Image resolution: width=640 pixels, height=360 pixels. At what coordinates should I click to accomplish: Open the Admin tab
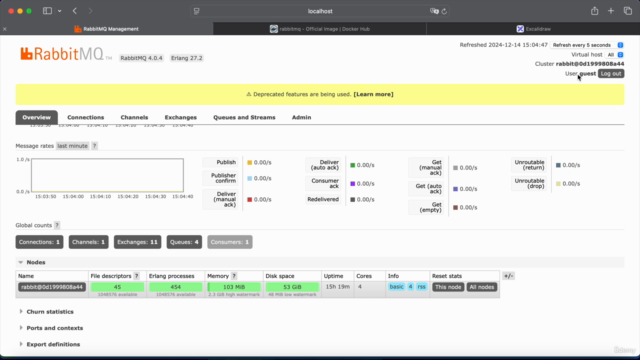point(302,117)
